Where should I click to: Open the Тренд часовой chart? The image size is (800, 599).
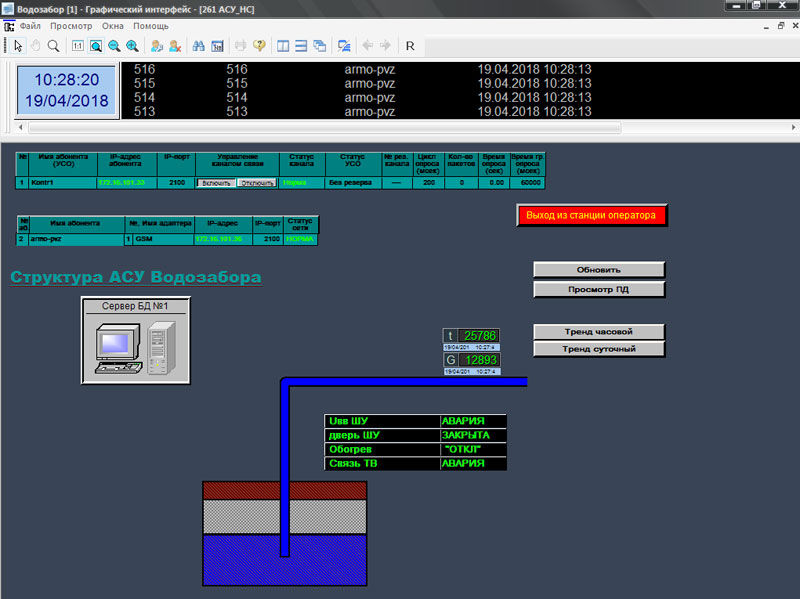[x=599, y=332]
